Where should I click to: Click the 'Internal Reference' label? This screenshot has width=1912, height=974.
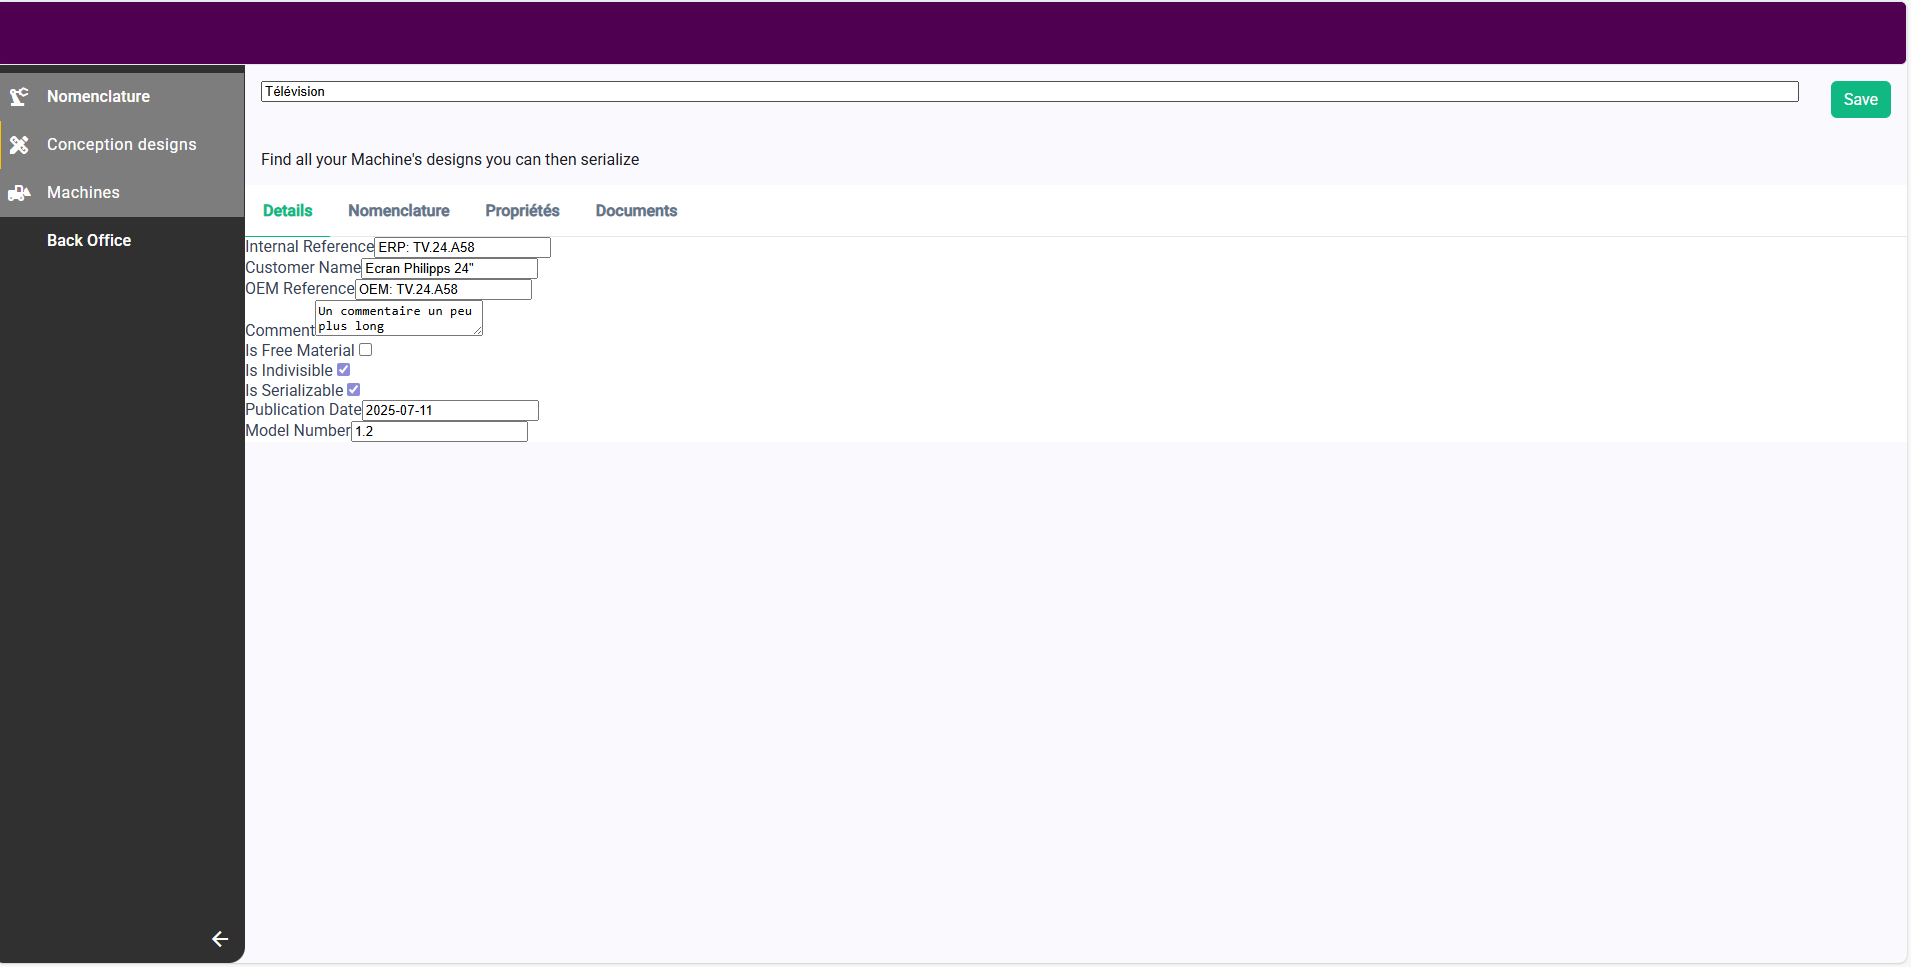(x=309, y=247)
